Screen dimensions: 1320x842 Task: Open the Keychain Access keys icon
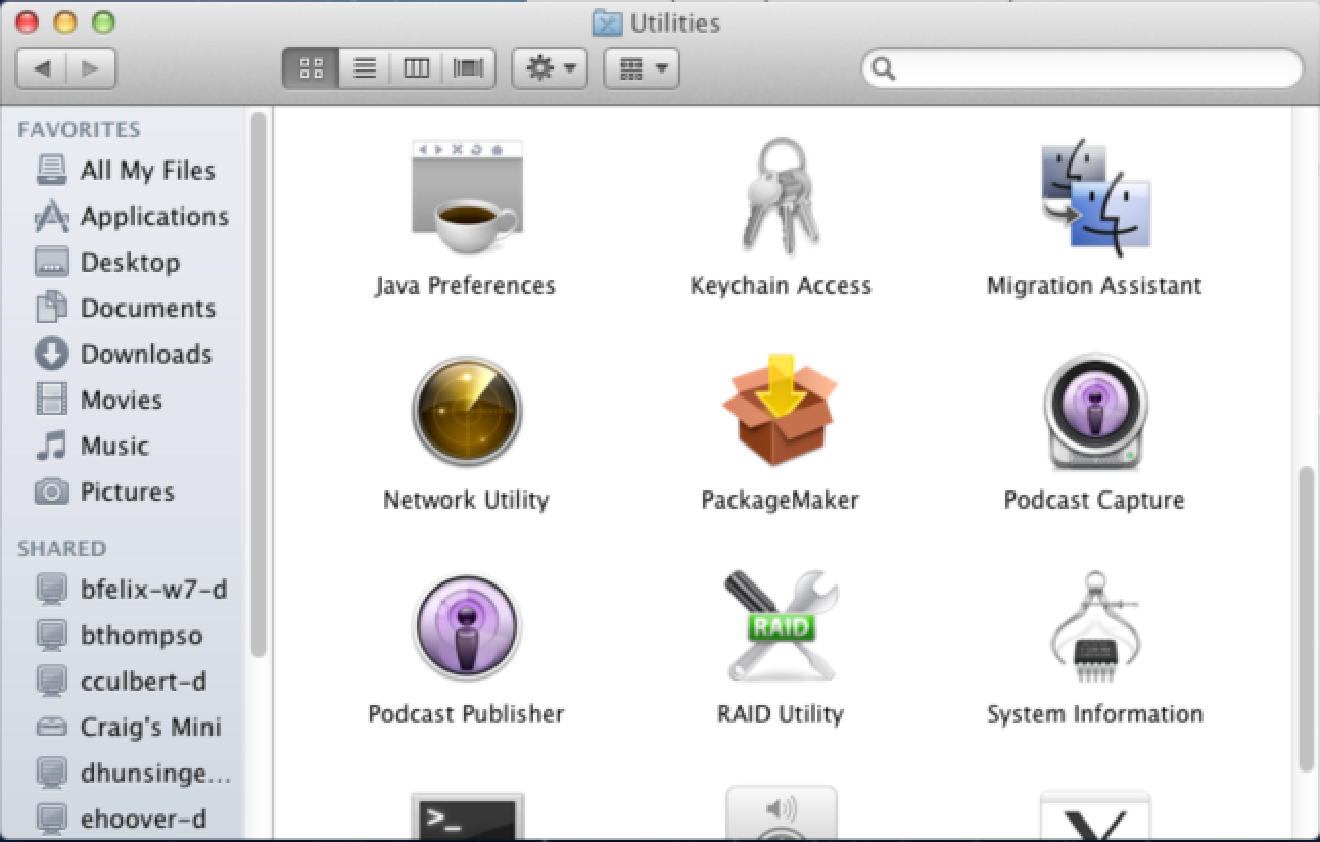click(x=780, y=195)
